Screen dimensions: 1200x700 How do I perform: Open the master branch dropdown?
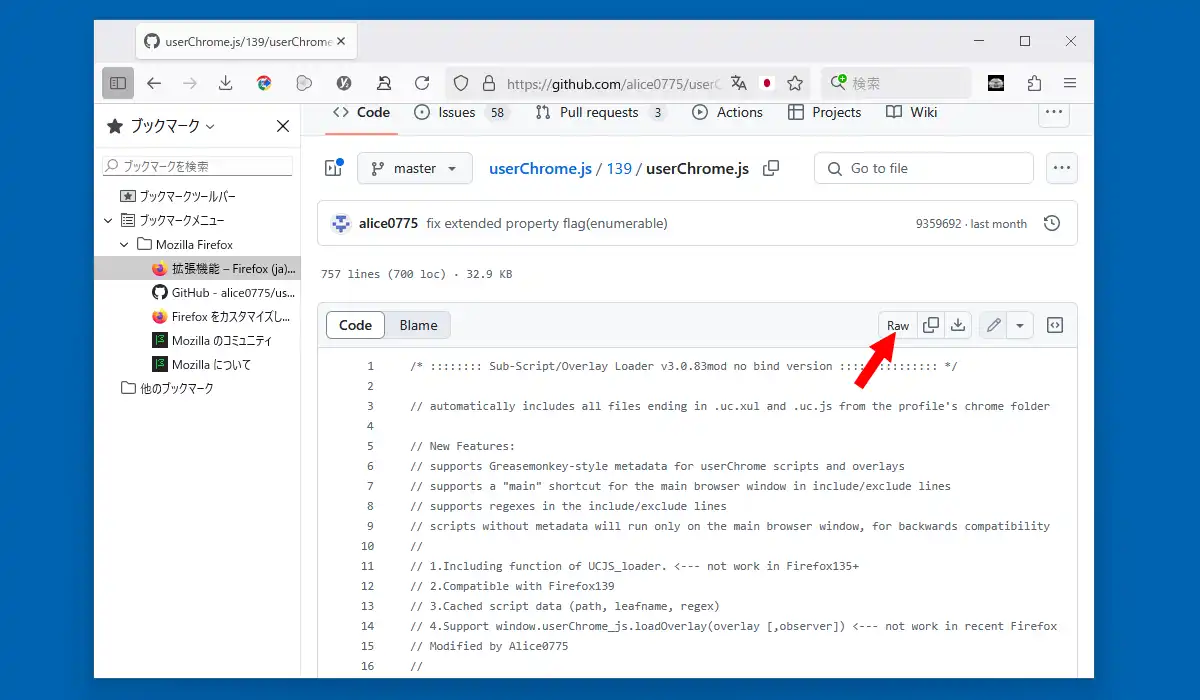point(414,168)
